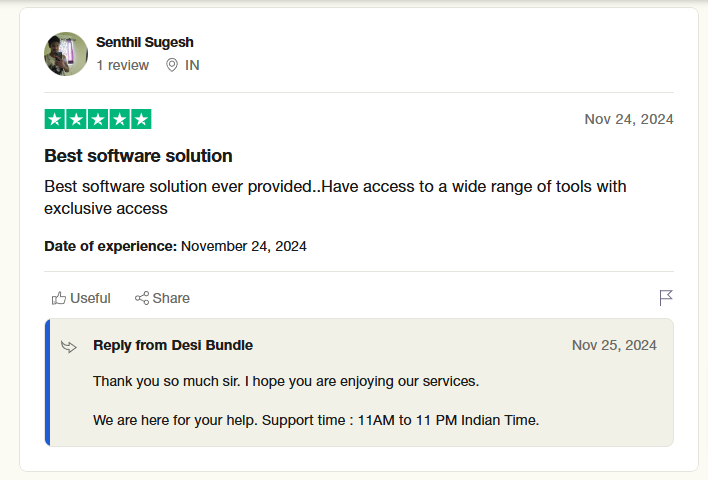Click the third green star in the rating
This screenshot has width=708, height=480.
tap(98, 120)
